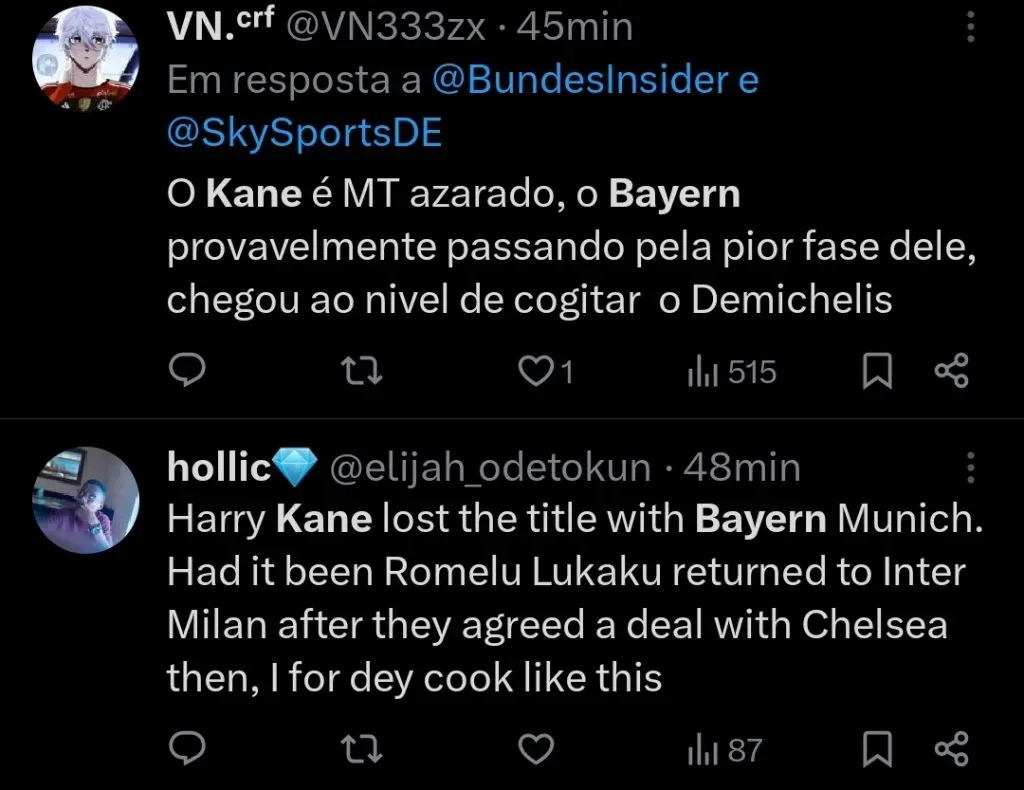The height and width of the screenshot is (790, 1024).
Task: Open the @elijah_odetokun handle
Action: (490, 467)
